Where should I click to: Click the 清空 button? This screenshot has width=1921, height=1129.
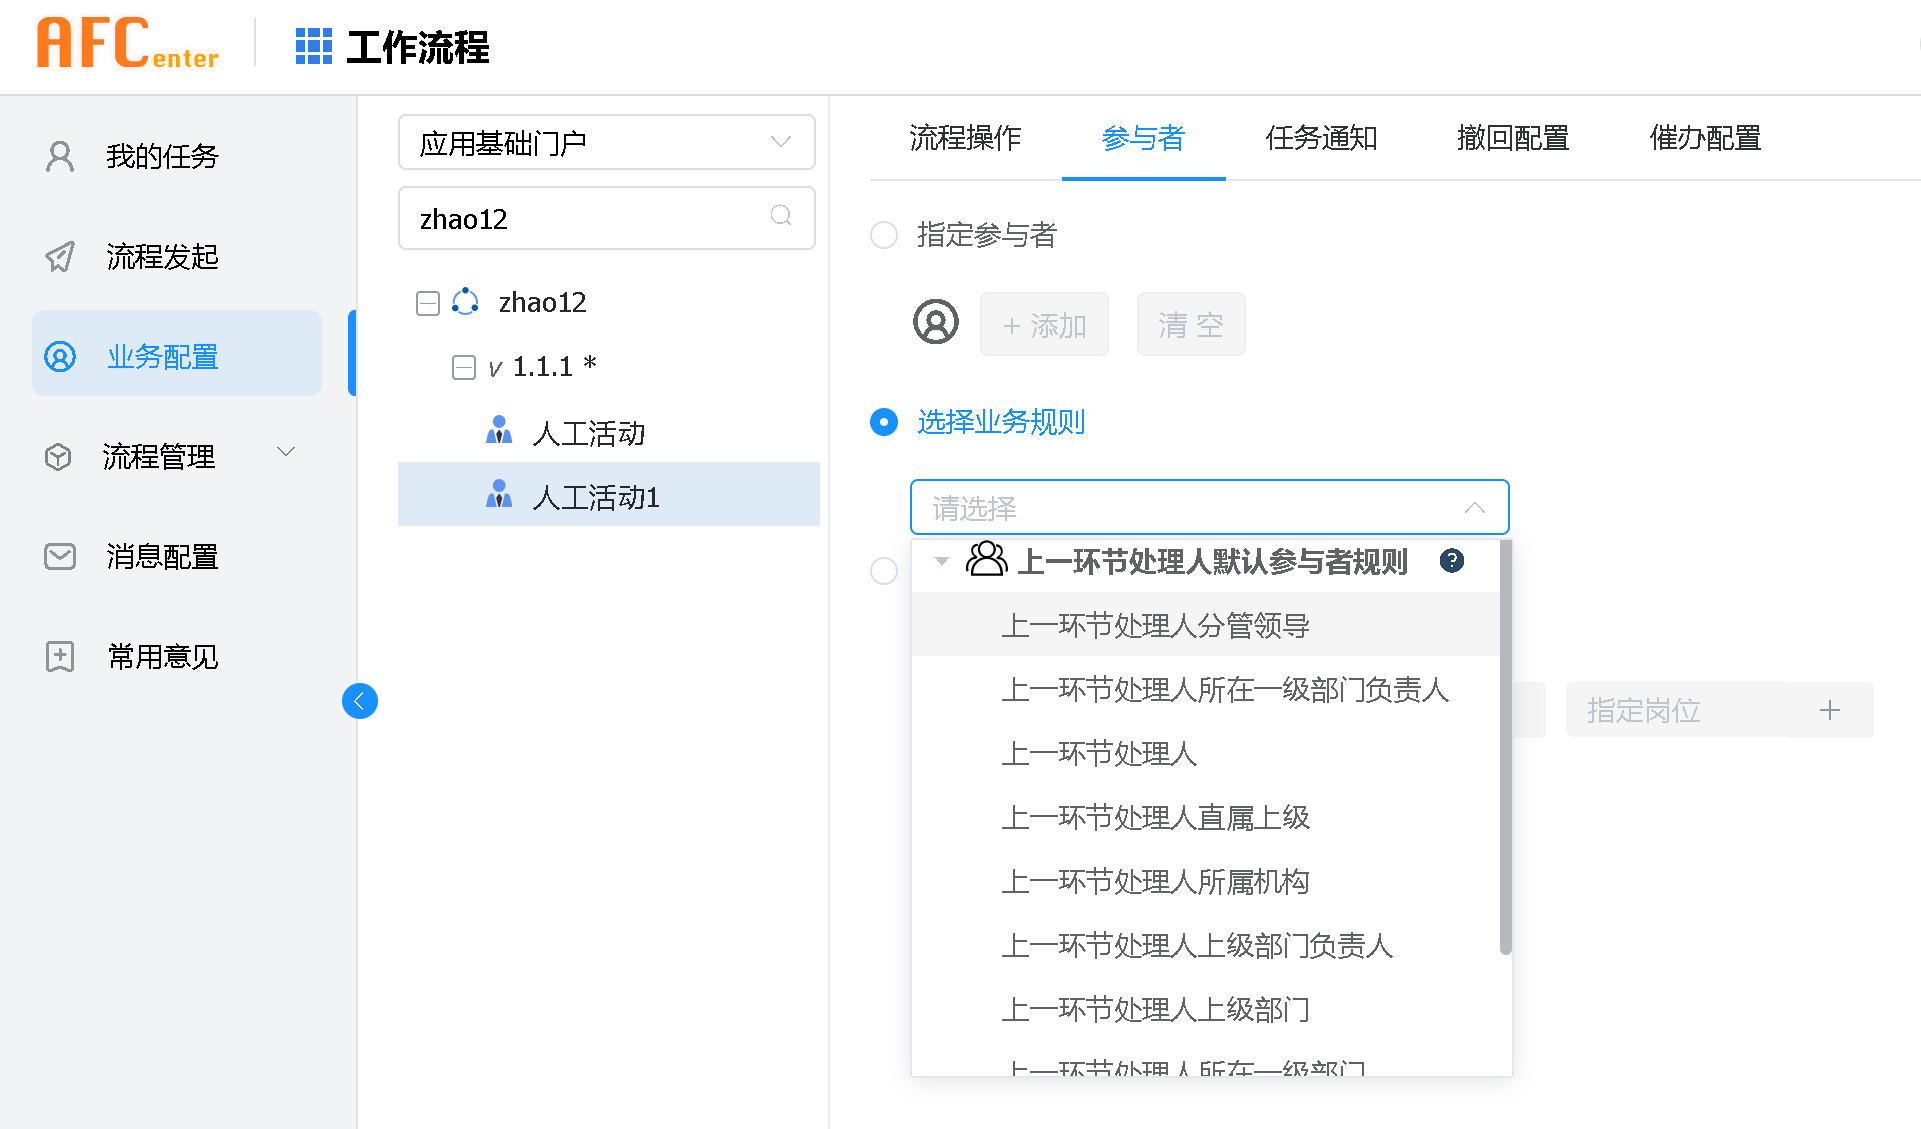[x=1190, y=324]
